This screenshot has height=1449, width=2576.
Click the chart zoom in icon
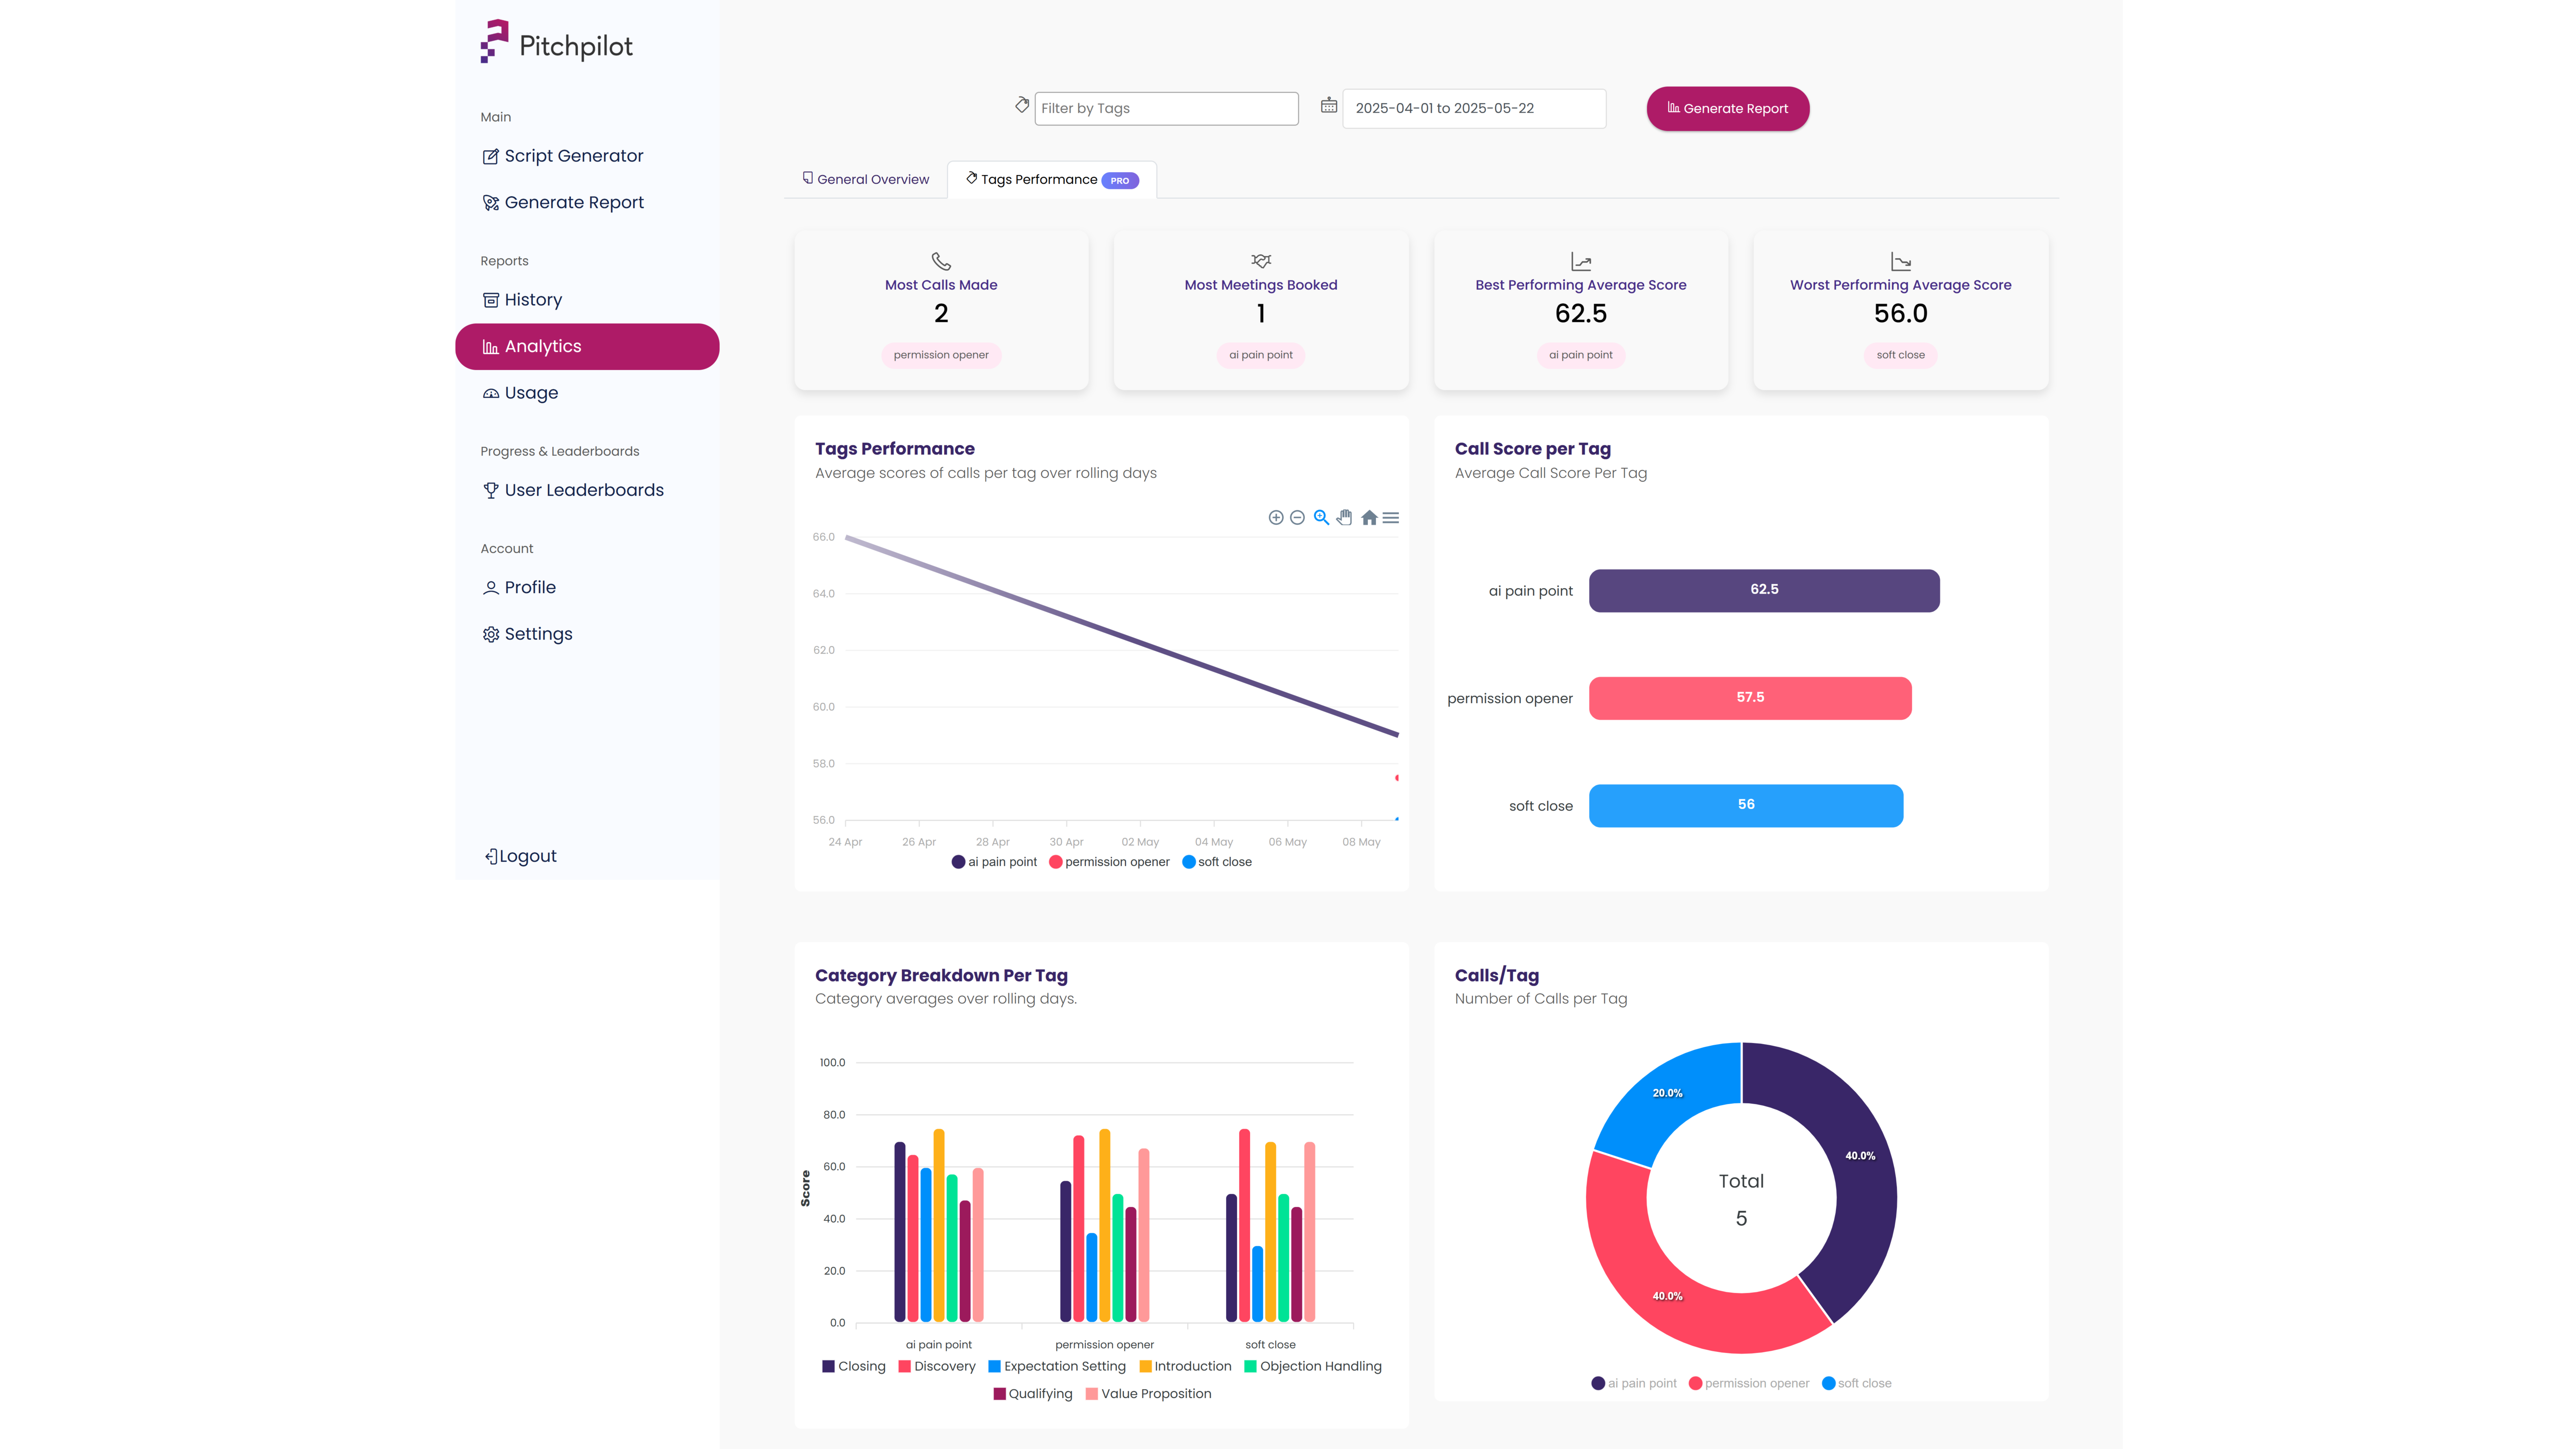point(1276,517)
